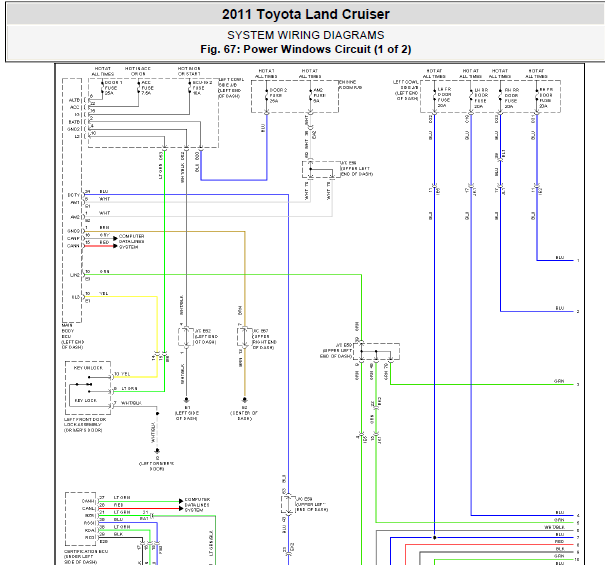Click the KEY LOCK switch label
Image resolution: width=605 pixels, height=565 pixels.
click(86, 401)
